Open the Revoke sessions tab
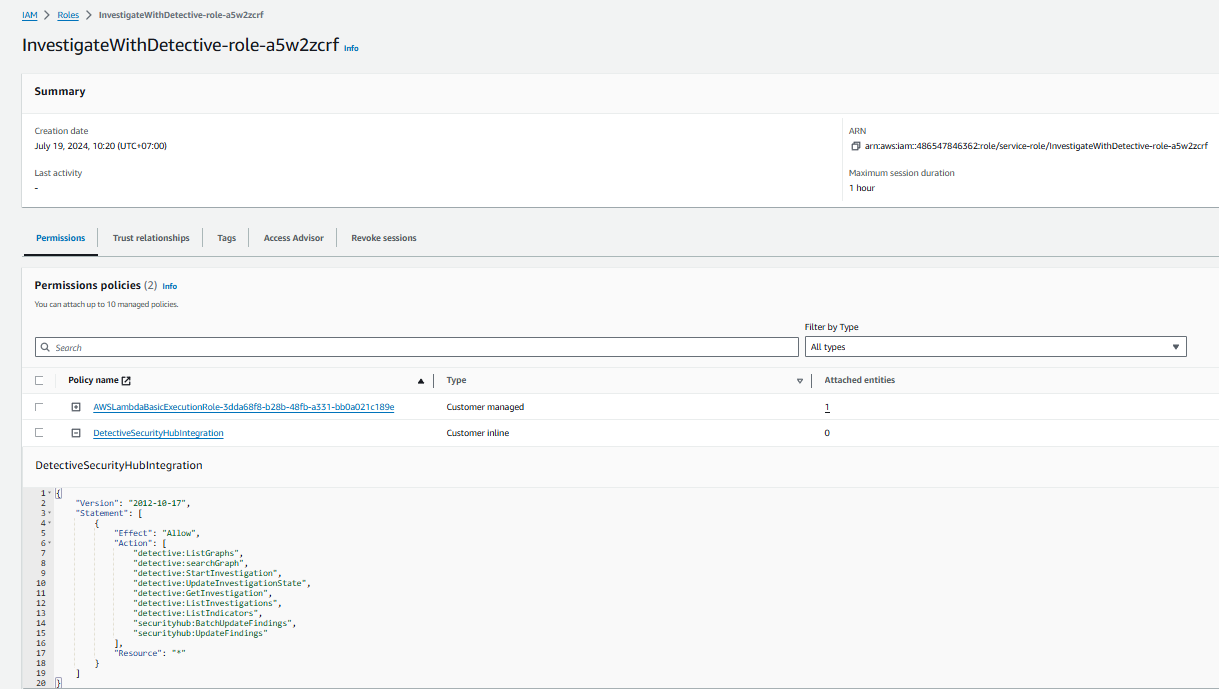 coord(384,238)
